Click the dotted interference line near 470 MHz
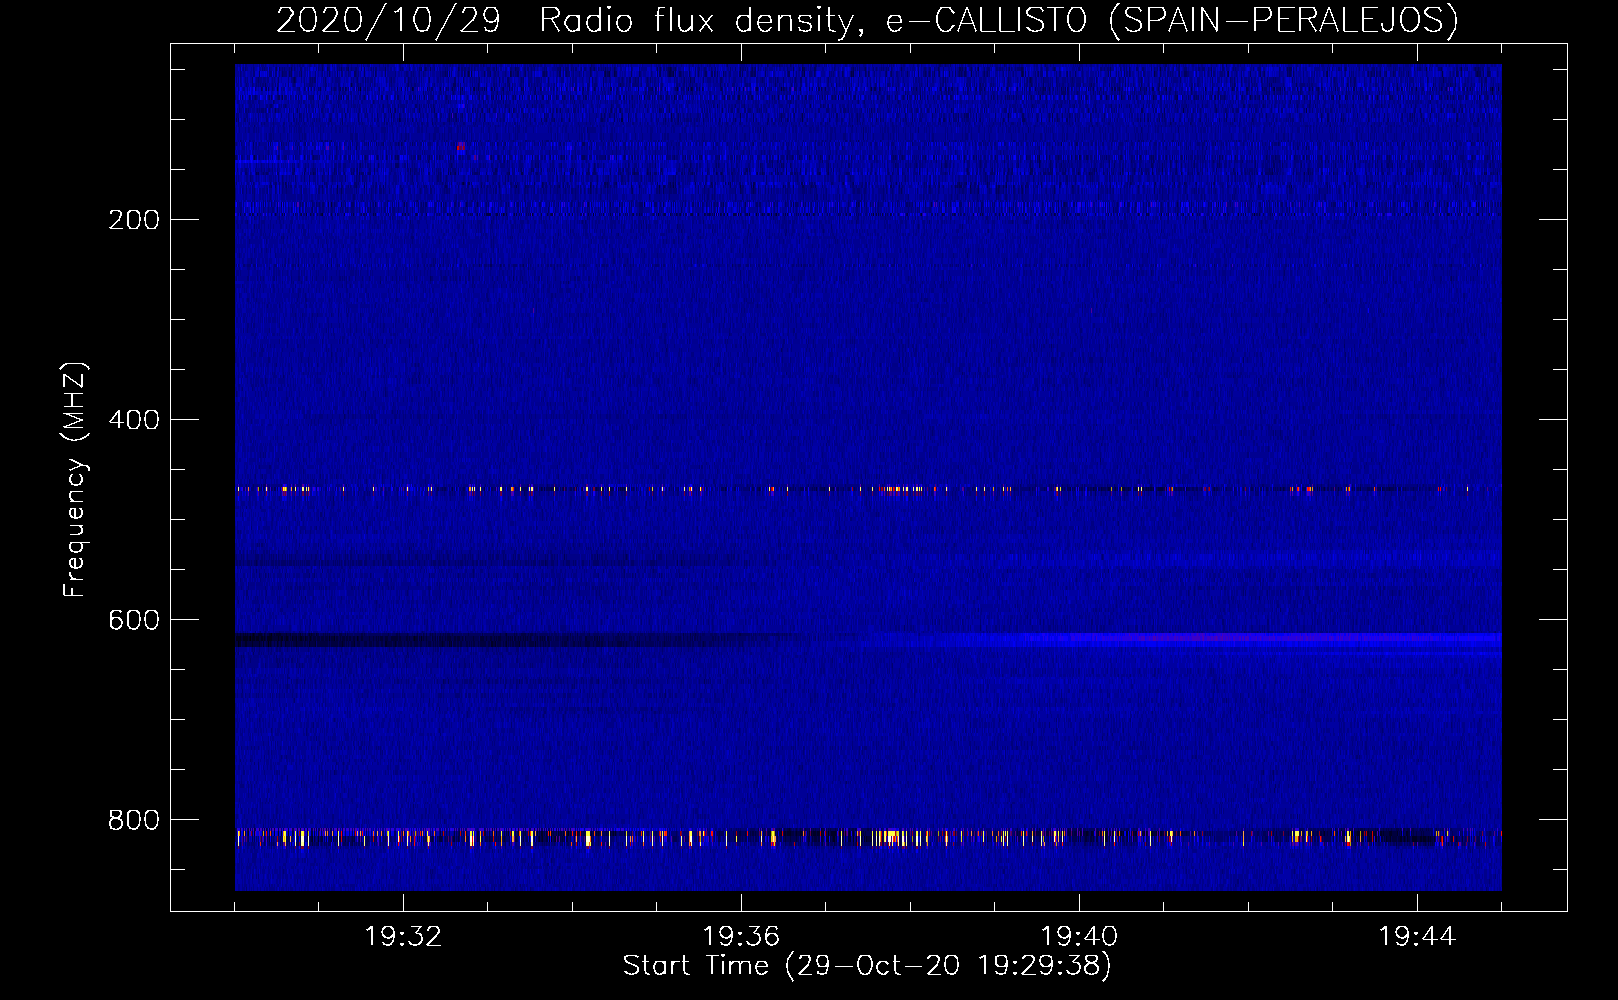Image resolution: width=1618 pixels, height=1000 pixels. click(x=868, y=489)
